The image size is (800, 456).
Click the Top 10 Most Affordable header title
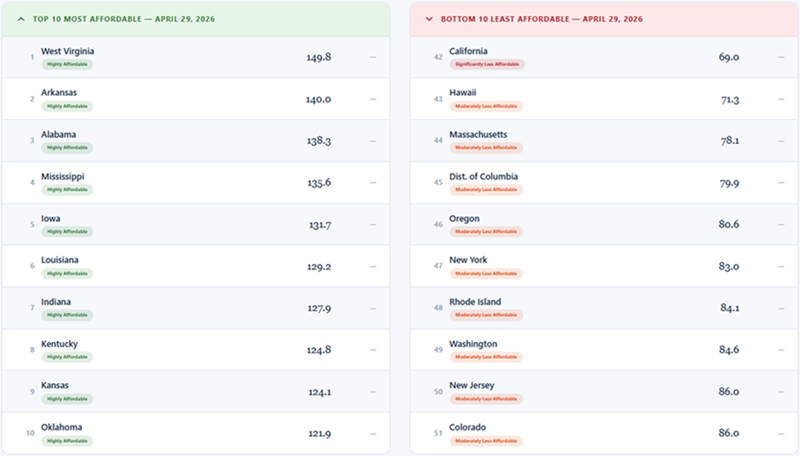(122, 19)
